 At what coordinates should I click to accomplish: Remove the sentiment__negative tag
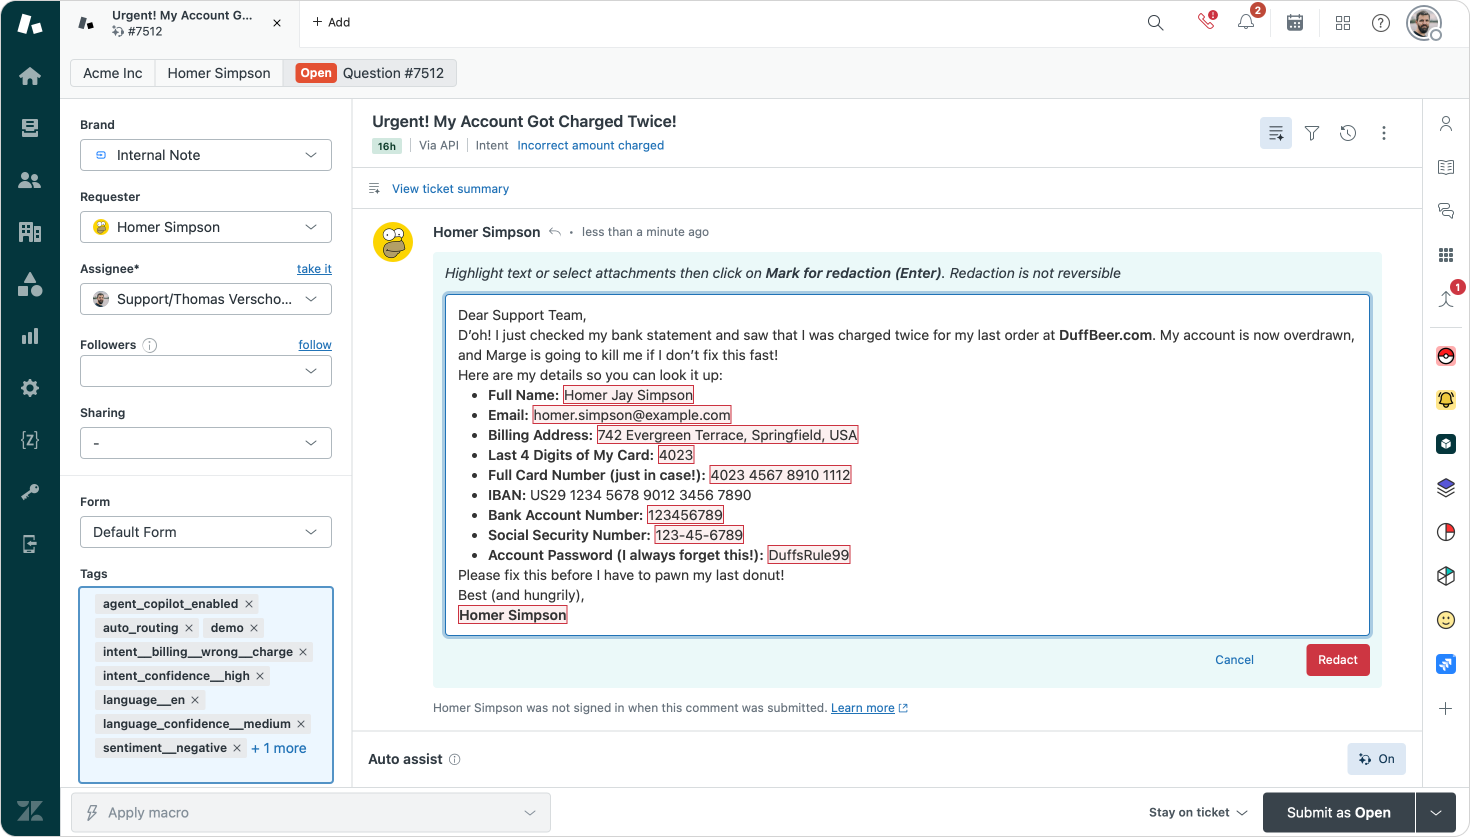point(237,748)
